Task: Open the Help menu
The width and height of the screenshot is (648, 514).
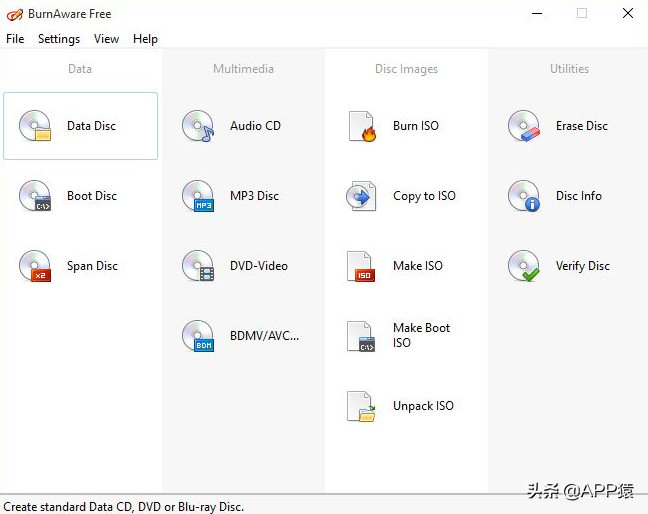Action: click(x=145, y=39)
